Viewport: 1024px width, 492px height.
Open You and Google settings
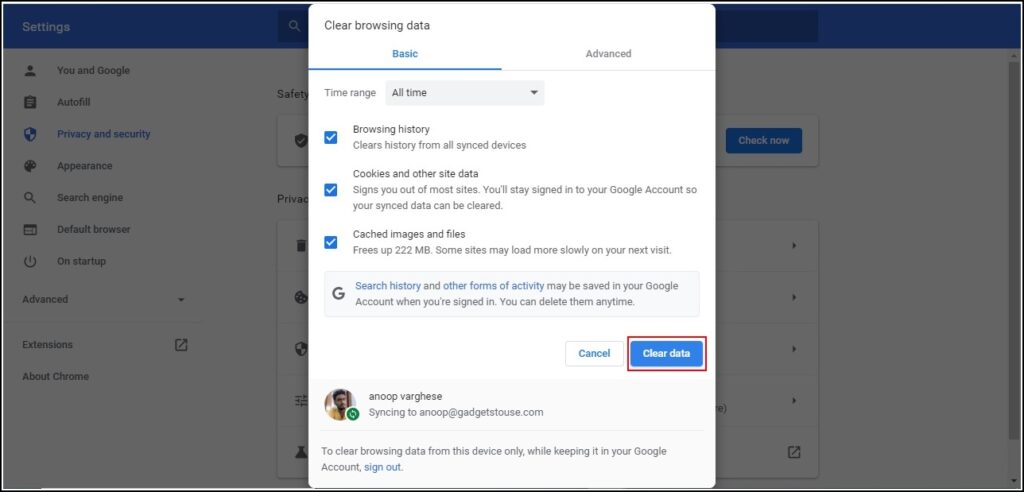pyautogui.click(x=93, y=71)
